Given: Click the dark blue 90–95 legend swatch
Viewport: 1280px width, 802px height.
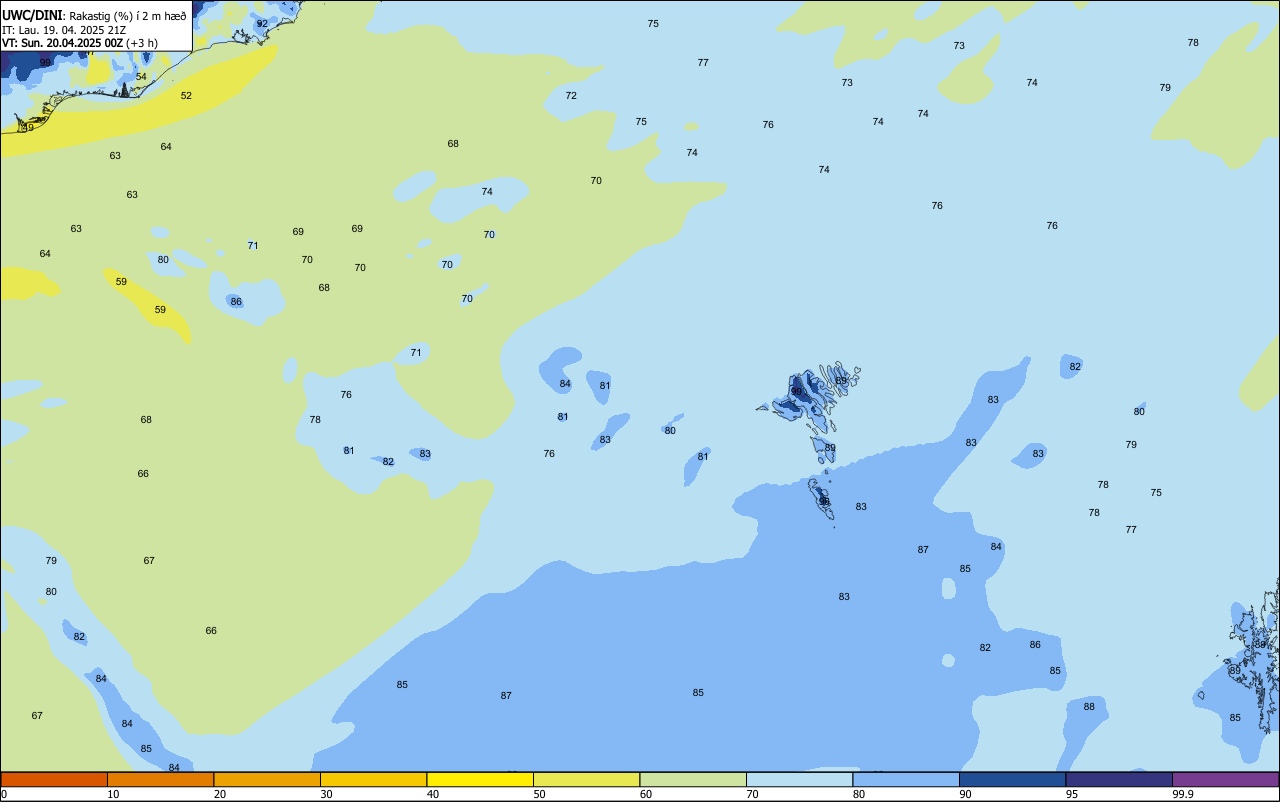Looking at the screenshot, I should click(1012, 779).
